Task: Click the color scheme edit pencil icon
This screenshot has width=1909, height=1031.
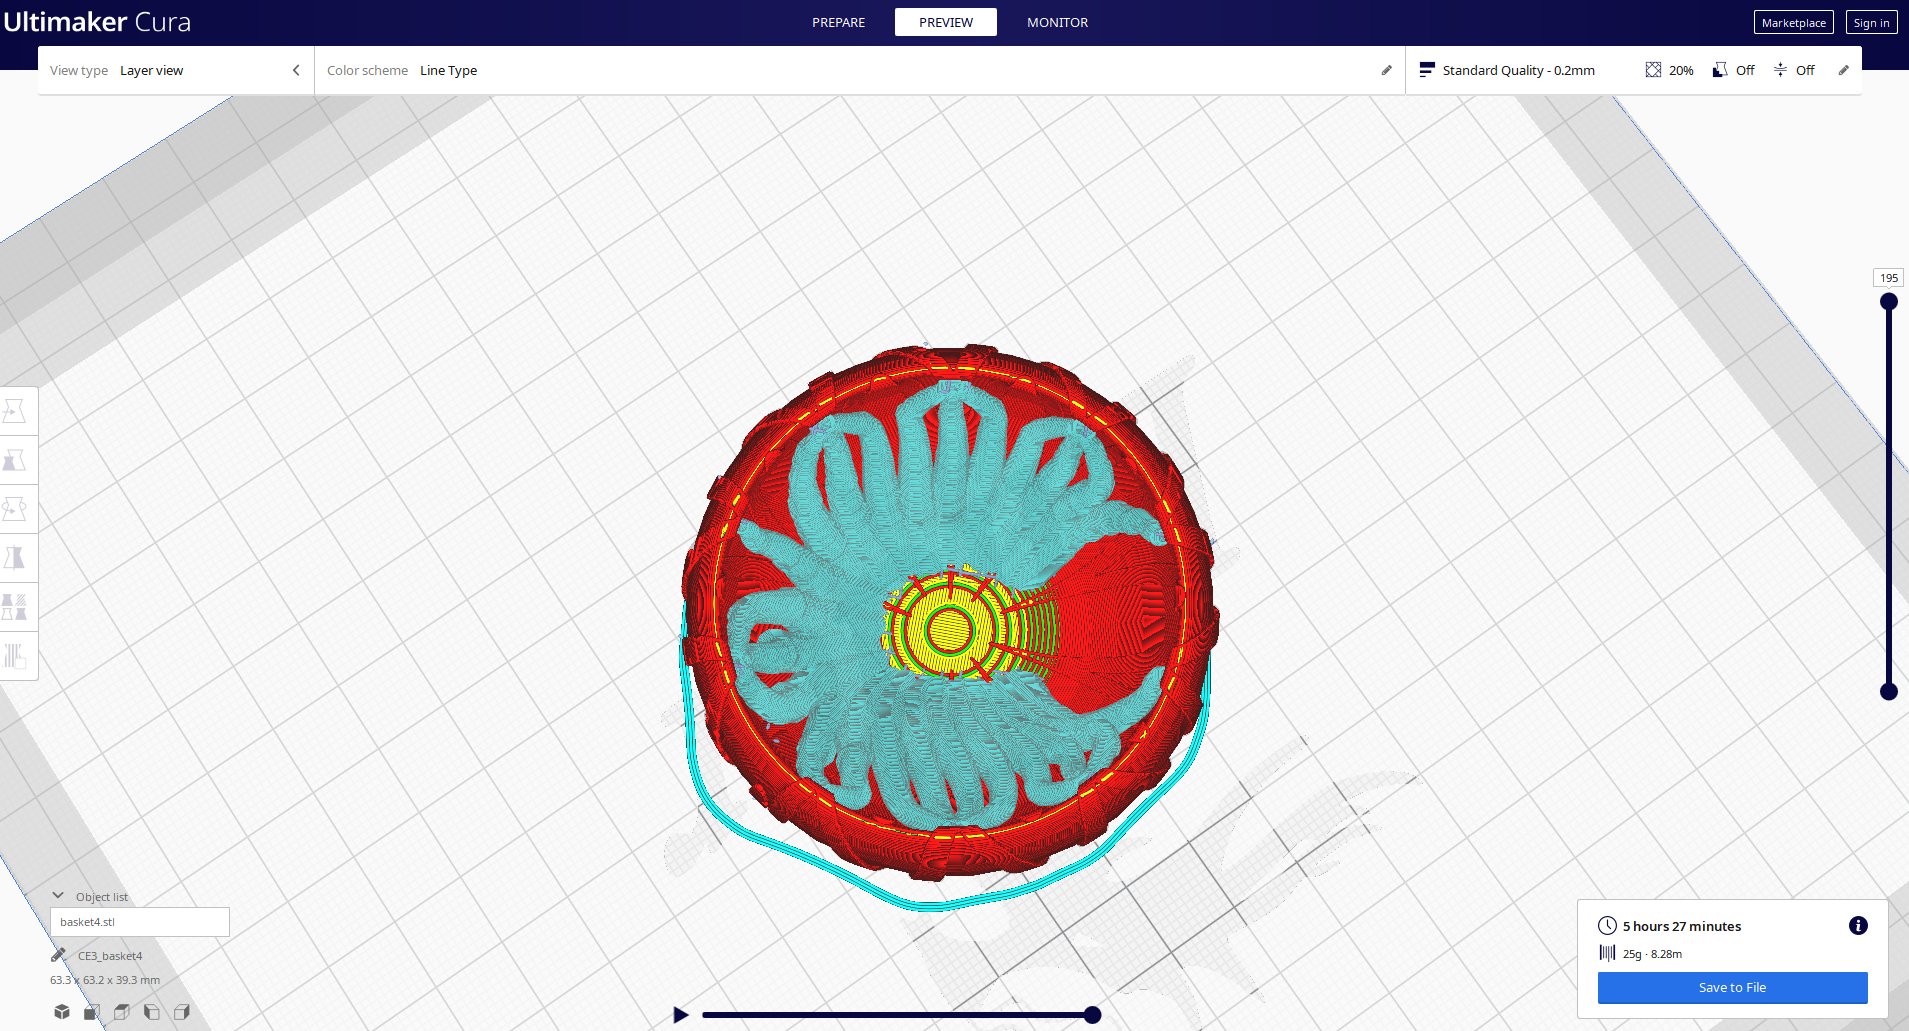Action: (1386, 70)
